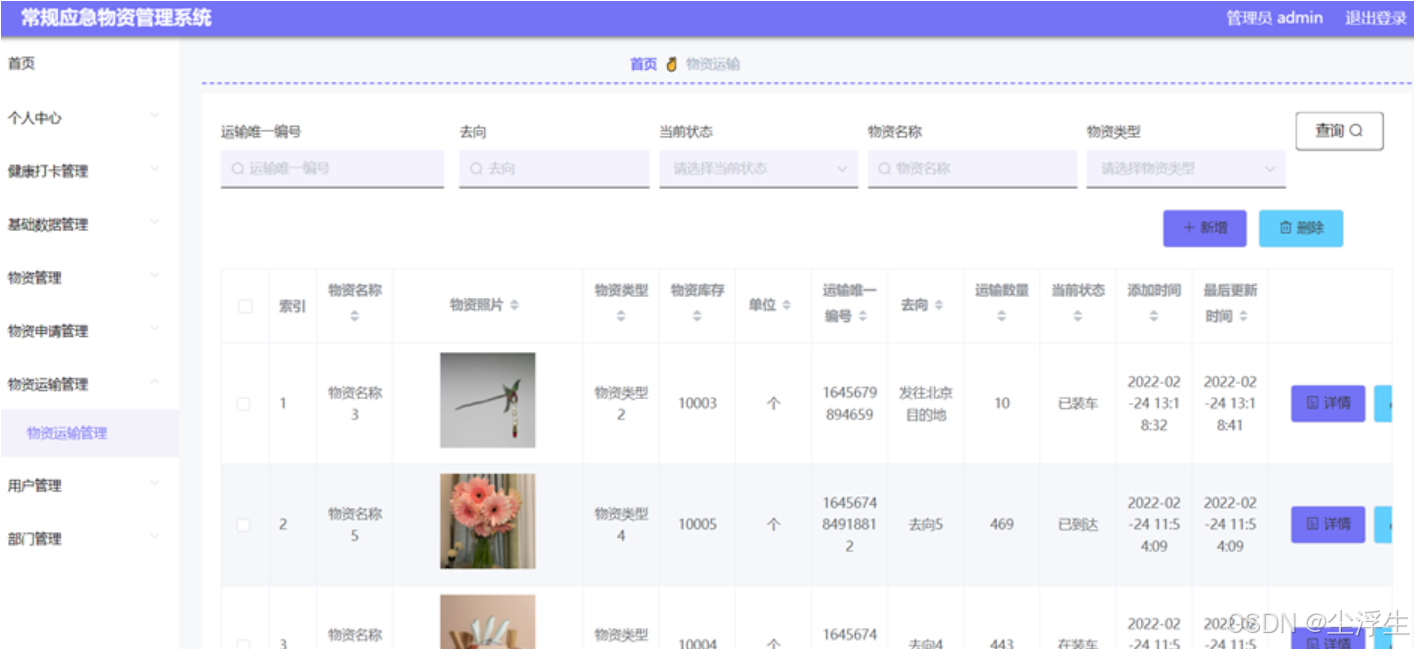Click search icon in 去向 field
Screen dimensions: 1414x649
[x=476, y=169]
